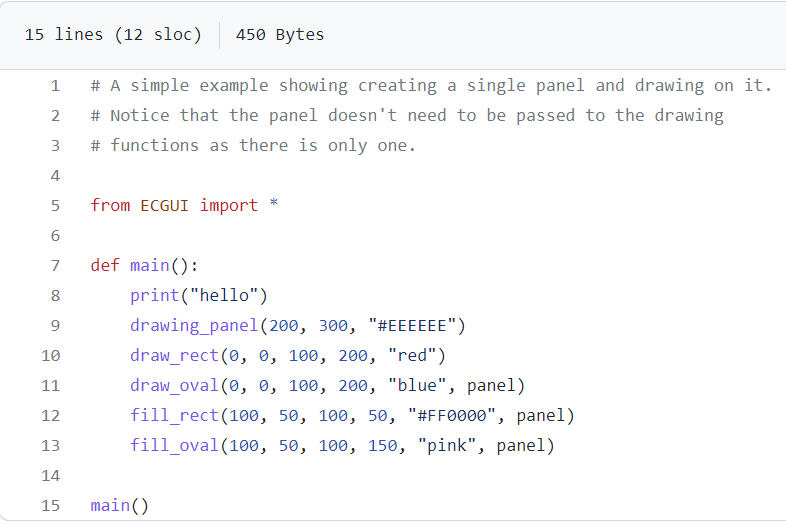Click the "pink" string argument
The height and width of the screenshot is (524, 786).
click(447, 446)
